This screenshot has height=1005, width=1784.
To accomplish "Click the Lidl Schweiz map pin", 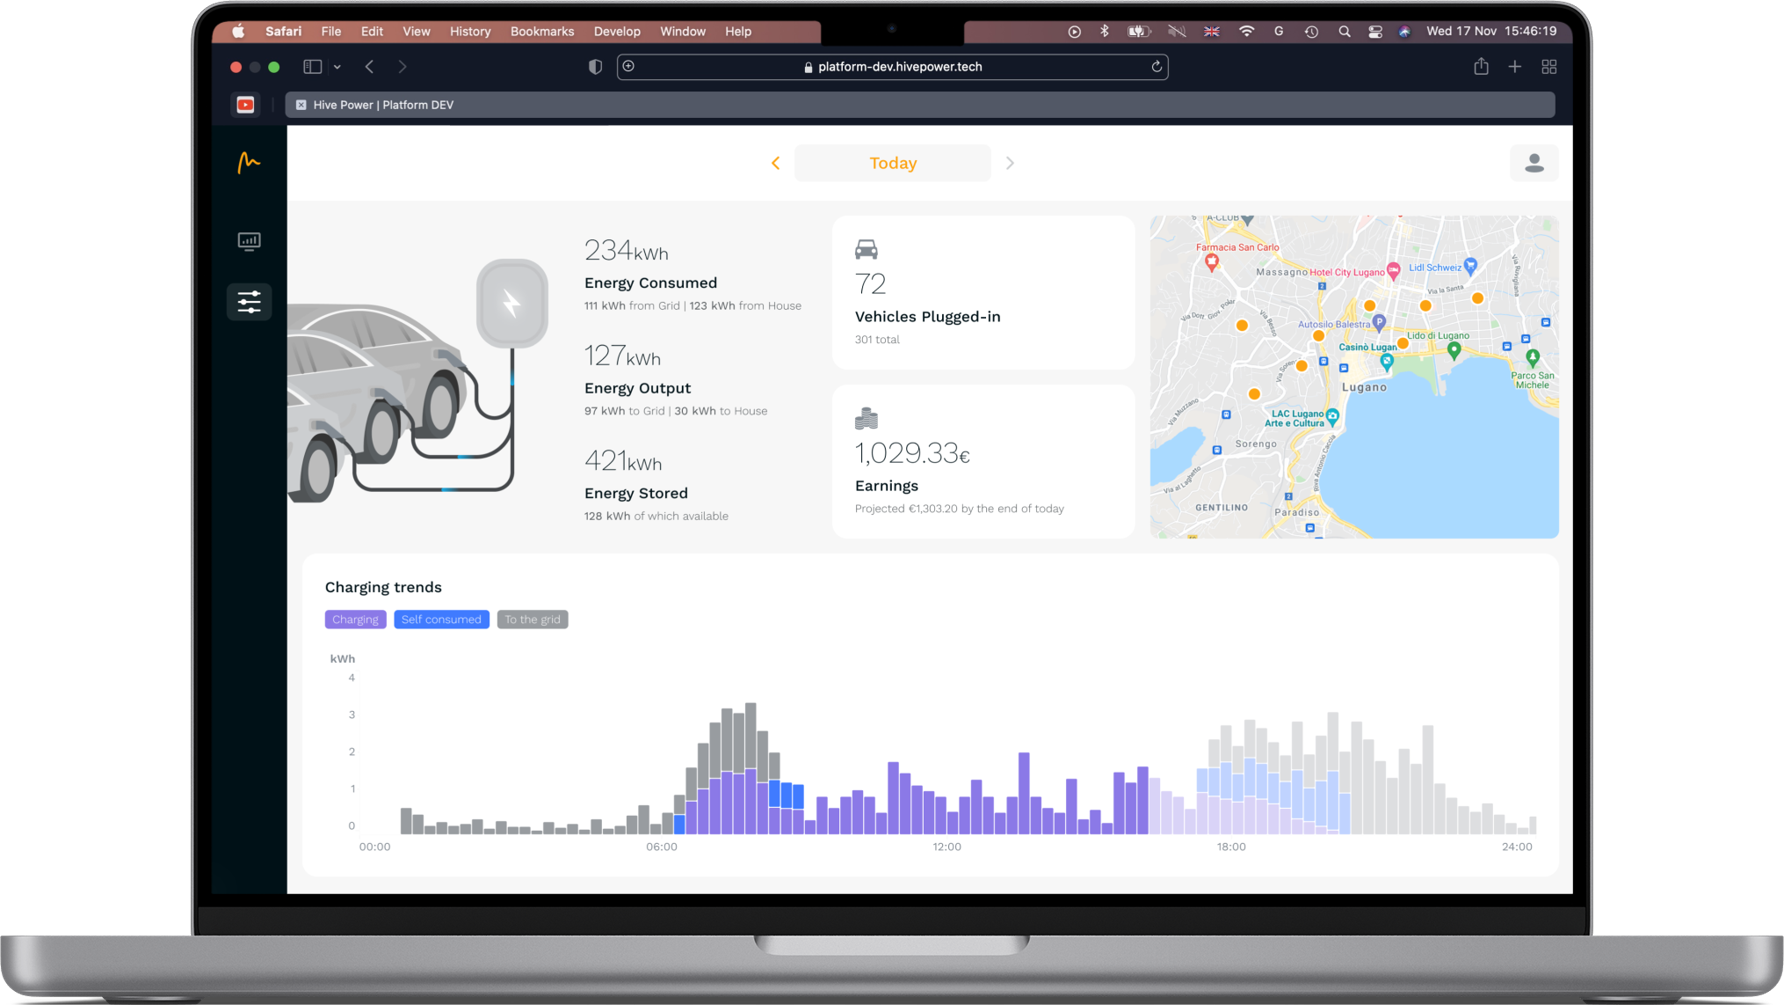I will (x=1470, y=266).
